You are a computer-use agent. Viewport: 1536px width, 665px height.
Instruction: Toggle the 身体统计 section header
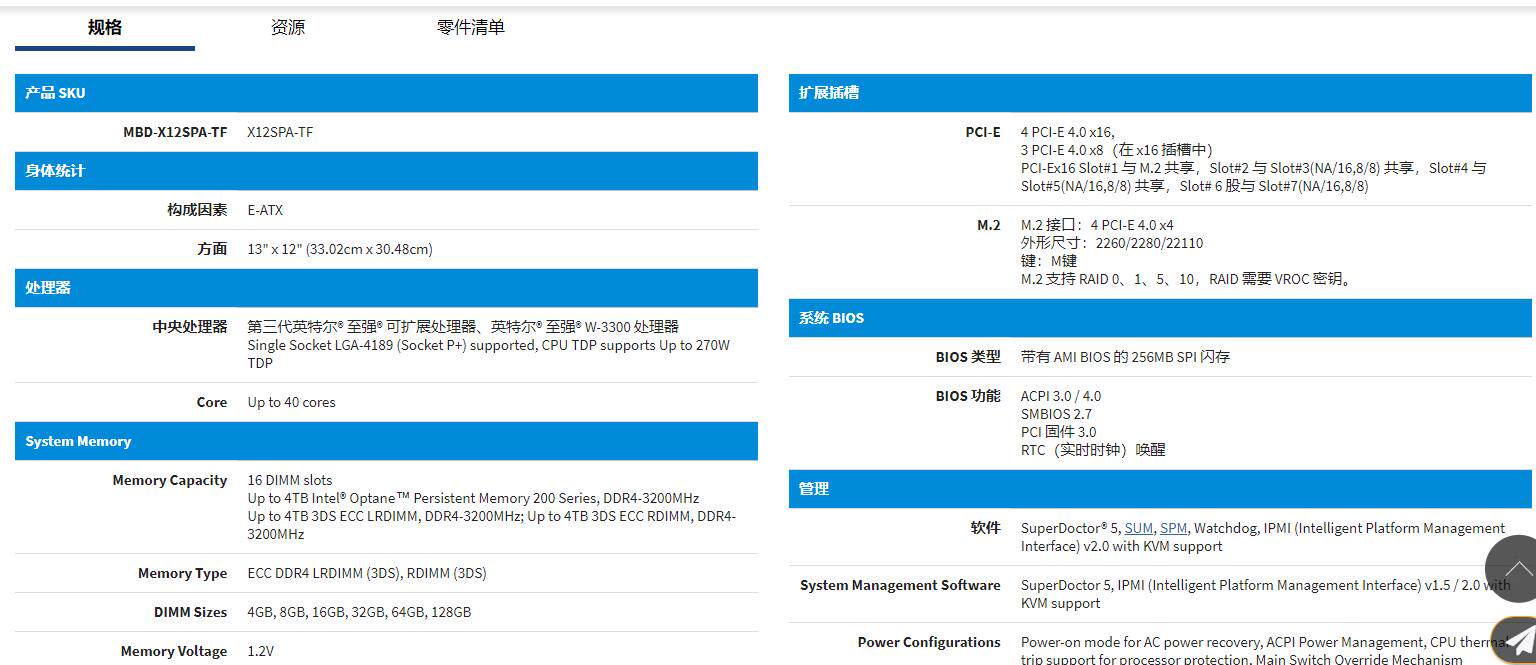[386, 171]
